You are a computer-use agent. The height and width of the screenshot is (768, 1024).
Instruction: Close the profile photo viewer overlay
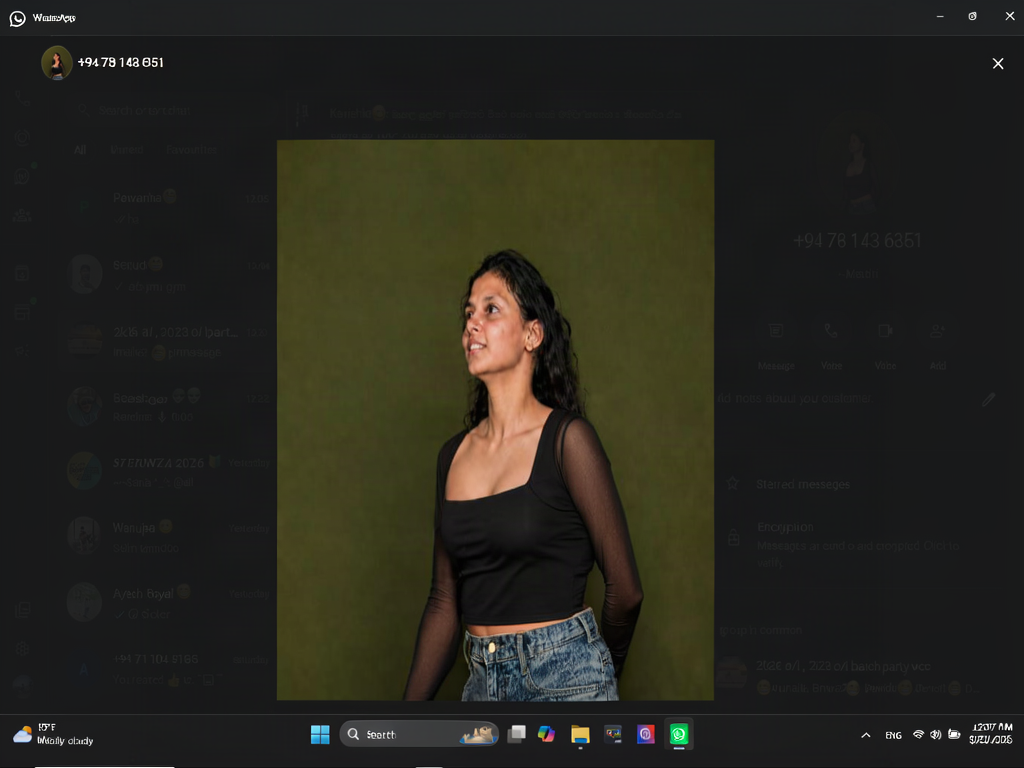pyautogui.click(x=997, y=63)
